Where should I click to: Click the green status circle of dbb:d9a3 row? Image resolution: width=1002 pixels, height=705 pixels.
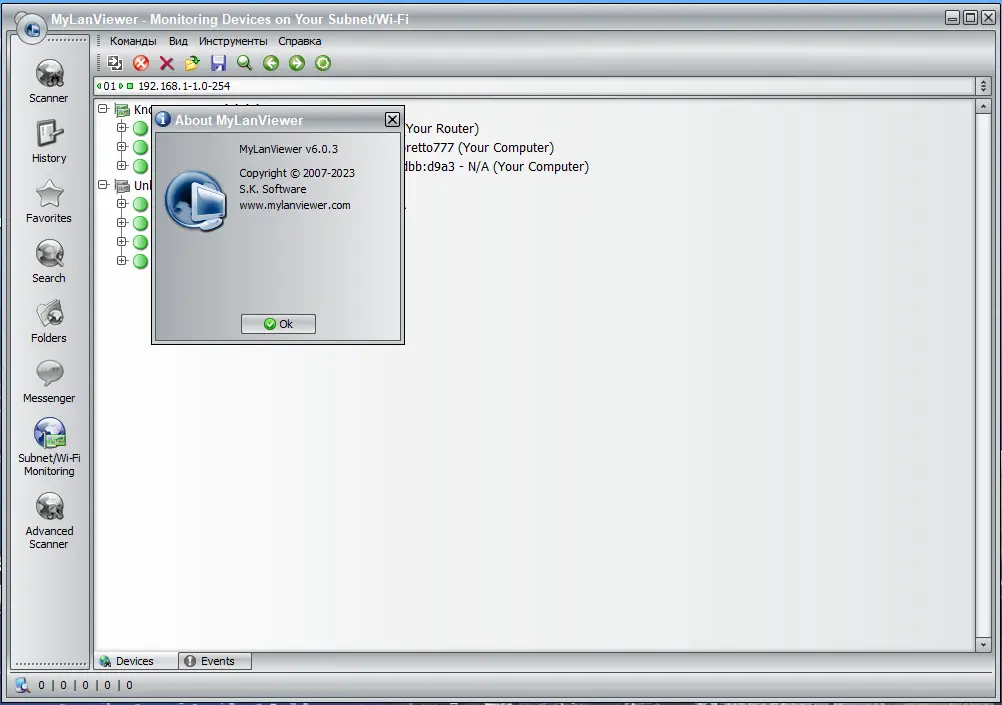(140, 166)
